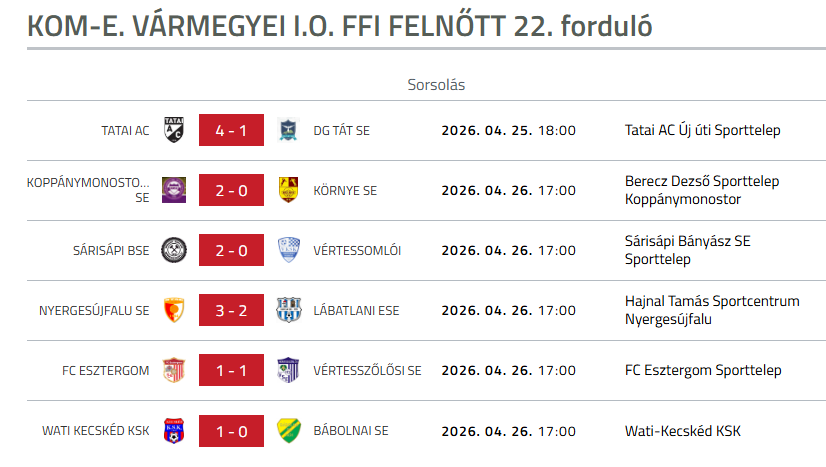This screenshot has height=467, width=826.
Task: Open the 3 - 2 match result
Action: pos(231,310)
